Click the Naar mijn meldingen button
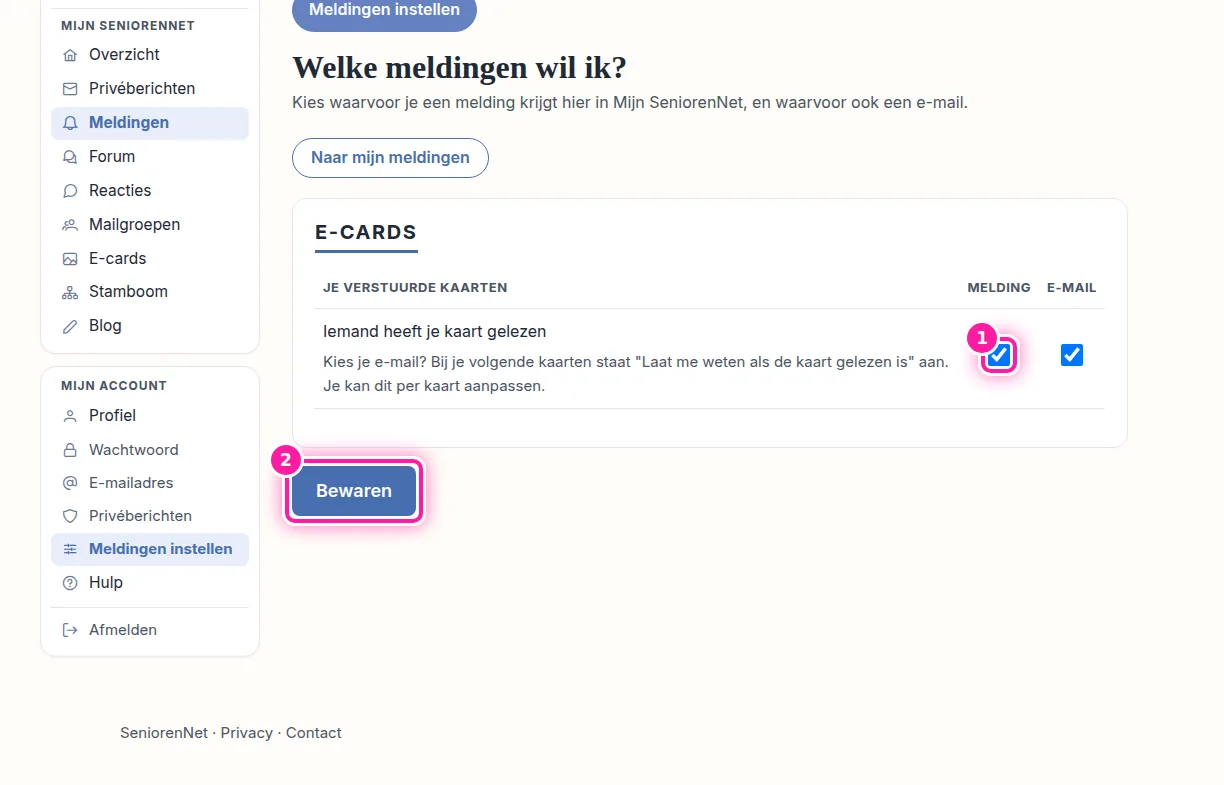1224x785 pixels. (x=390, y=158)
